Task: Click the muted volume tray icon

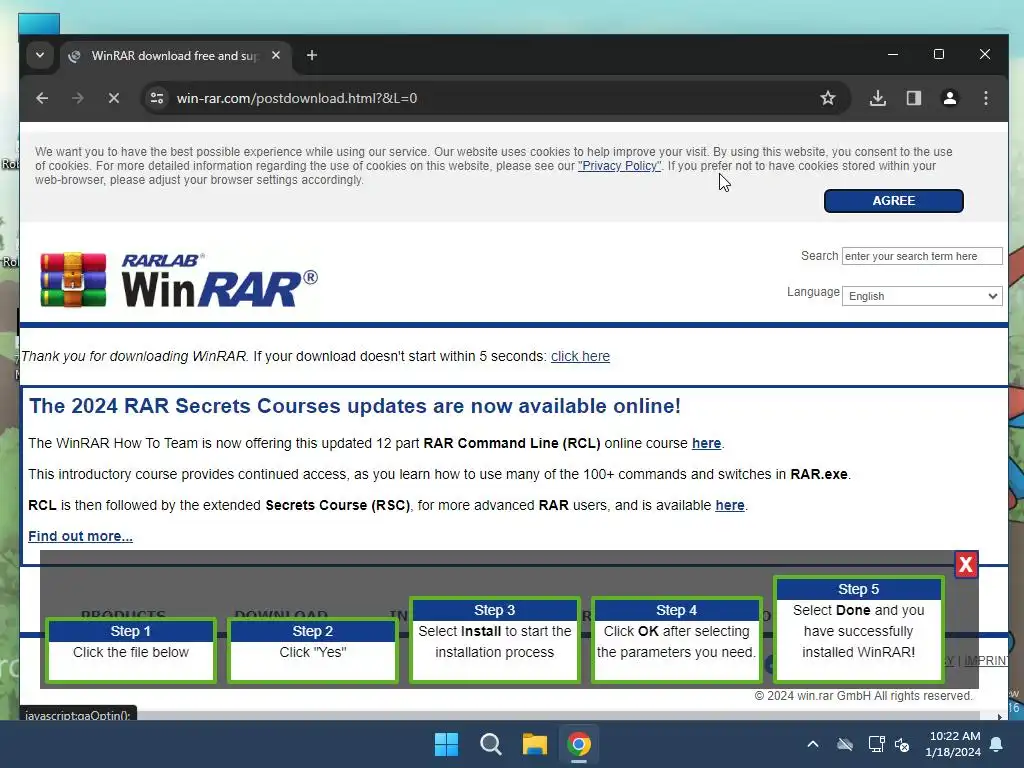Action: (902, 744)
